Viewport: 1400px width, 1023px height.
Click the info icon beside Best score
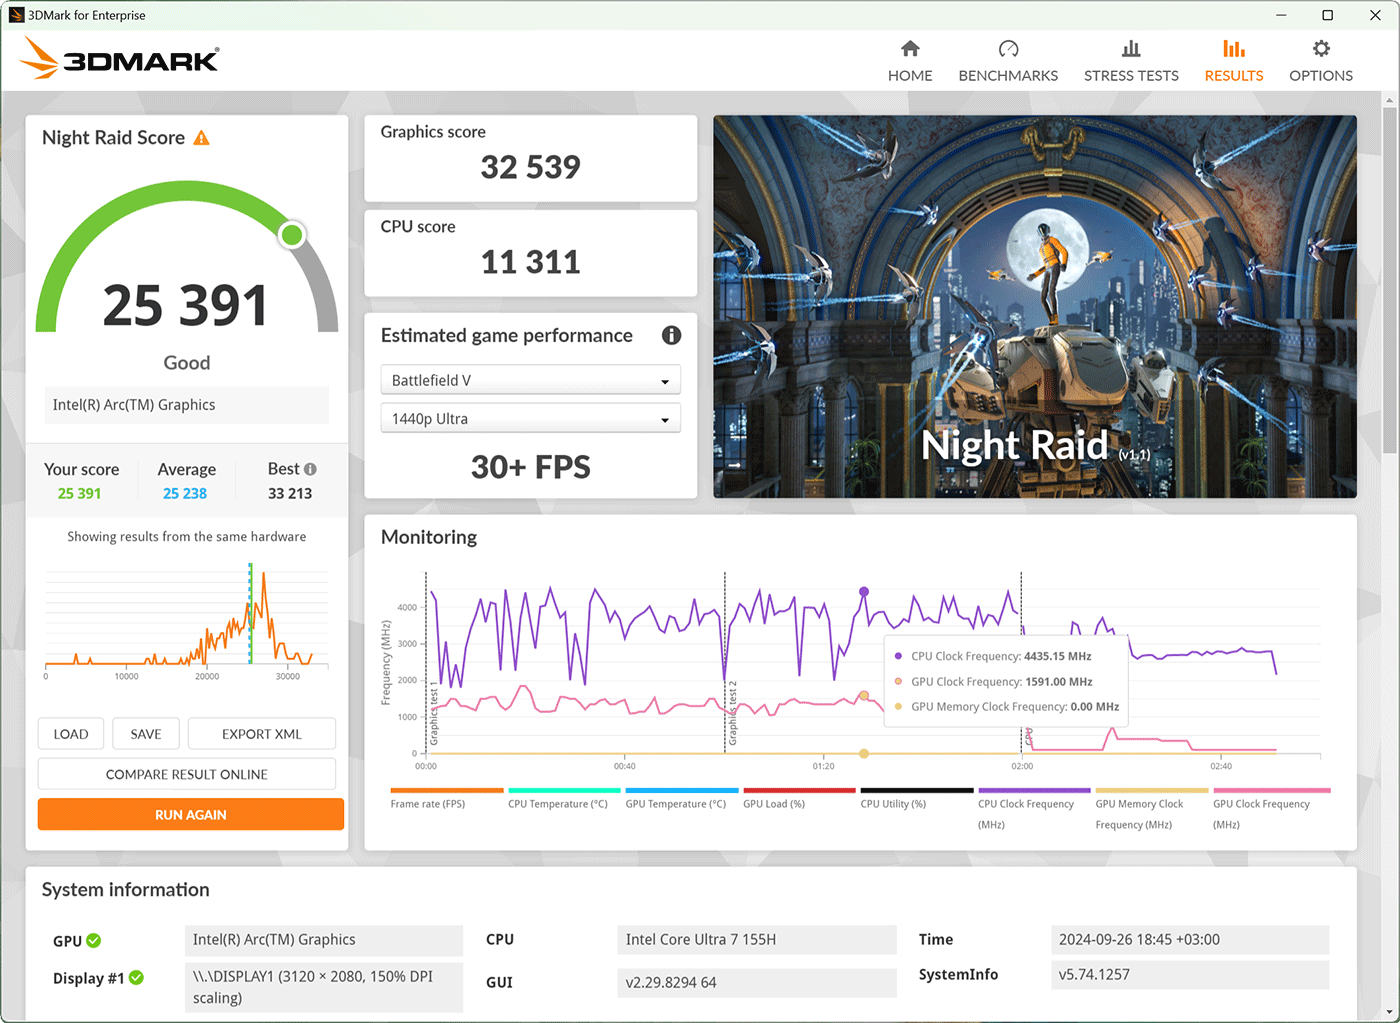(x=310, y=469)
